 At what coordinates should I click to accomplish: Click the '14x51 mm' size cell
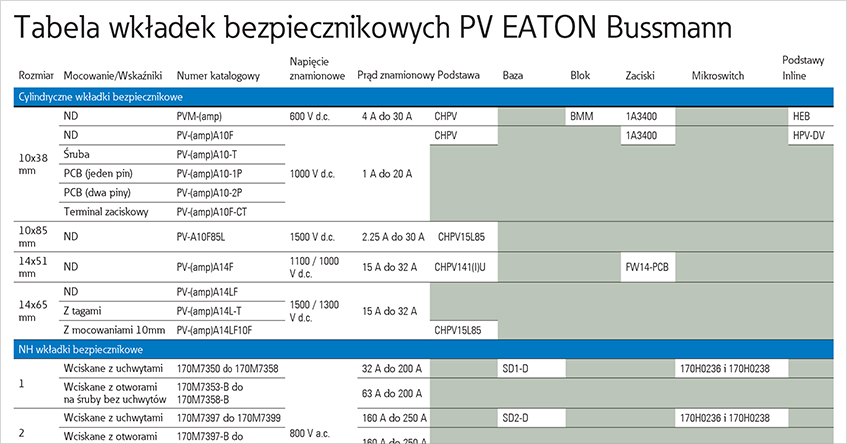(33, 267)
